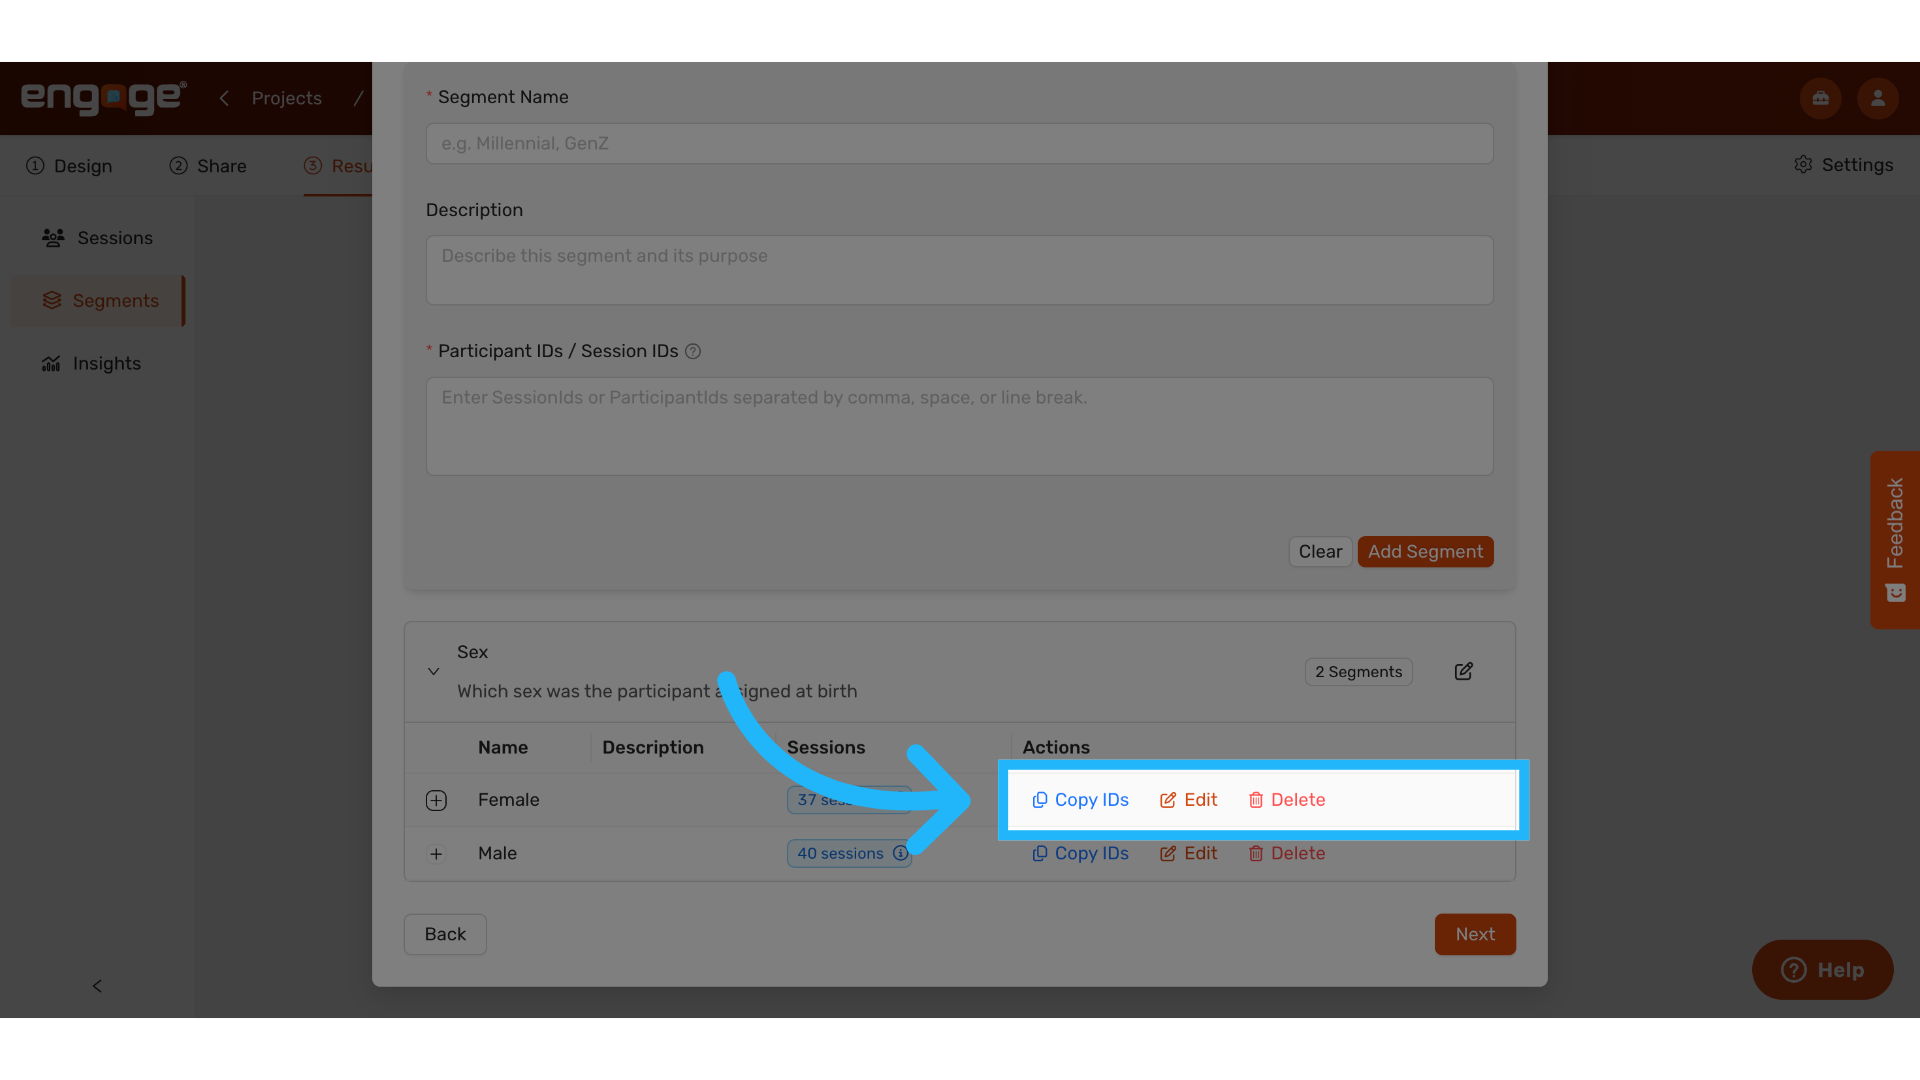Viewport: 1920px width, 1080px height.
Task: Expand the Female segment row
Action: click(x=436, y=800)
